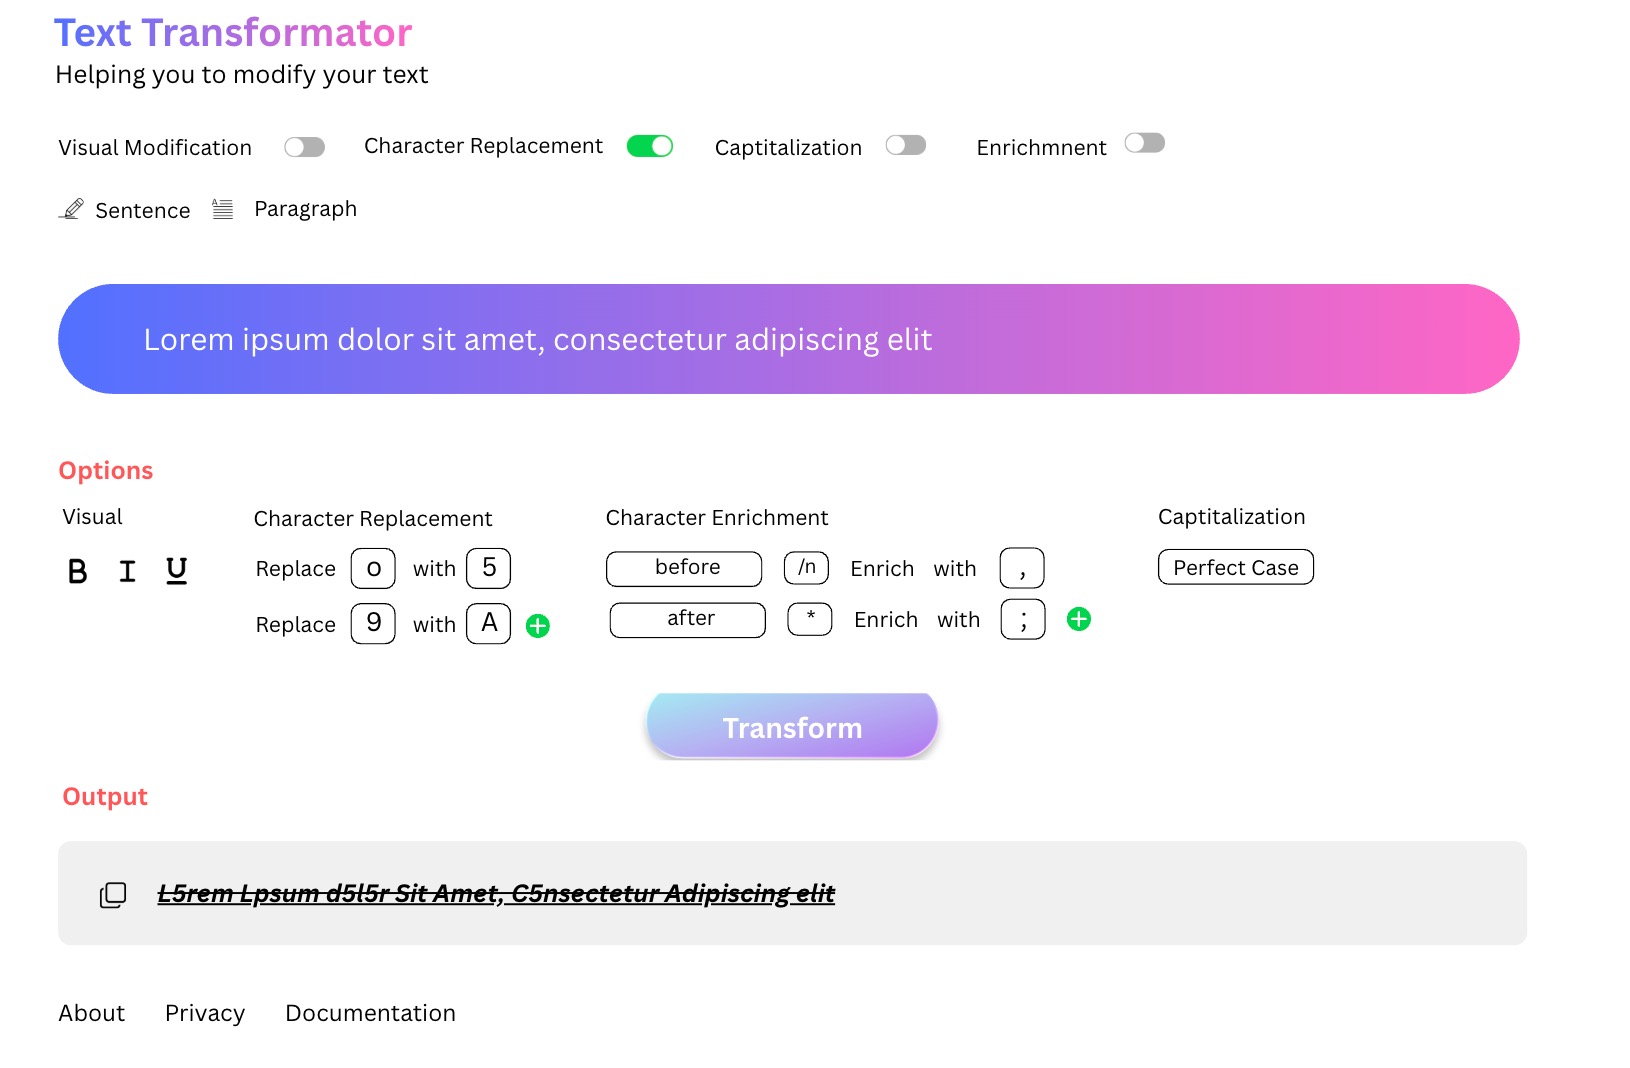Enable Captitalization switch
The width and height of the screenshot is (1630, 1068).
pyautogui.click(x=906, y=146)
